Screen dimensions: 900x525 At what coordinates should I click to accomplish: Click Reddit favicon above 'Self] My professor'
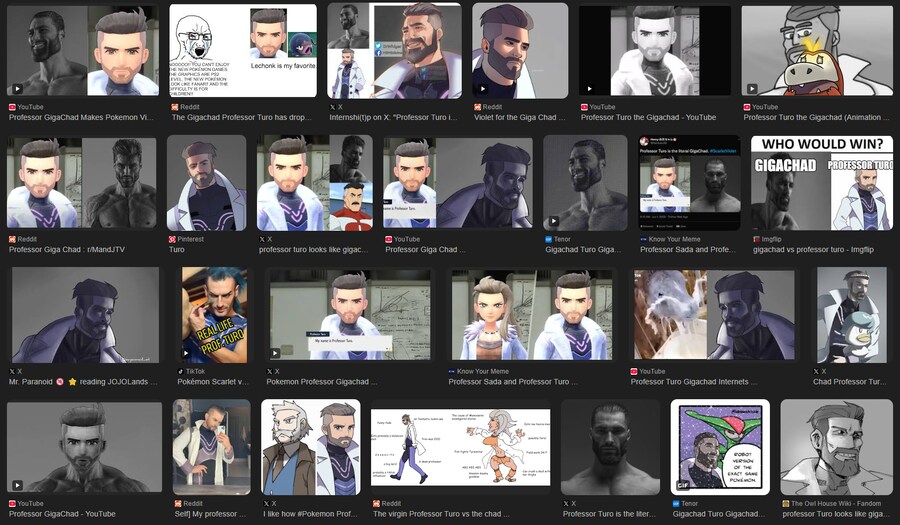(x=178, y=503)
